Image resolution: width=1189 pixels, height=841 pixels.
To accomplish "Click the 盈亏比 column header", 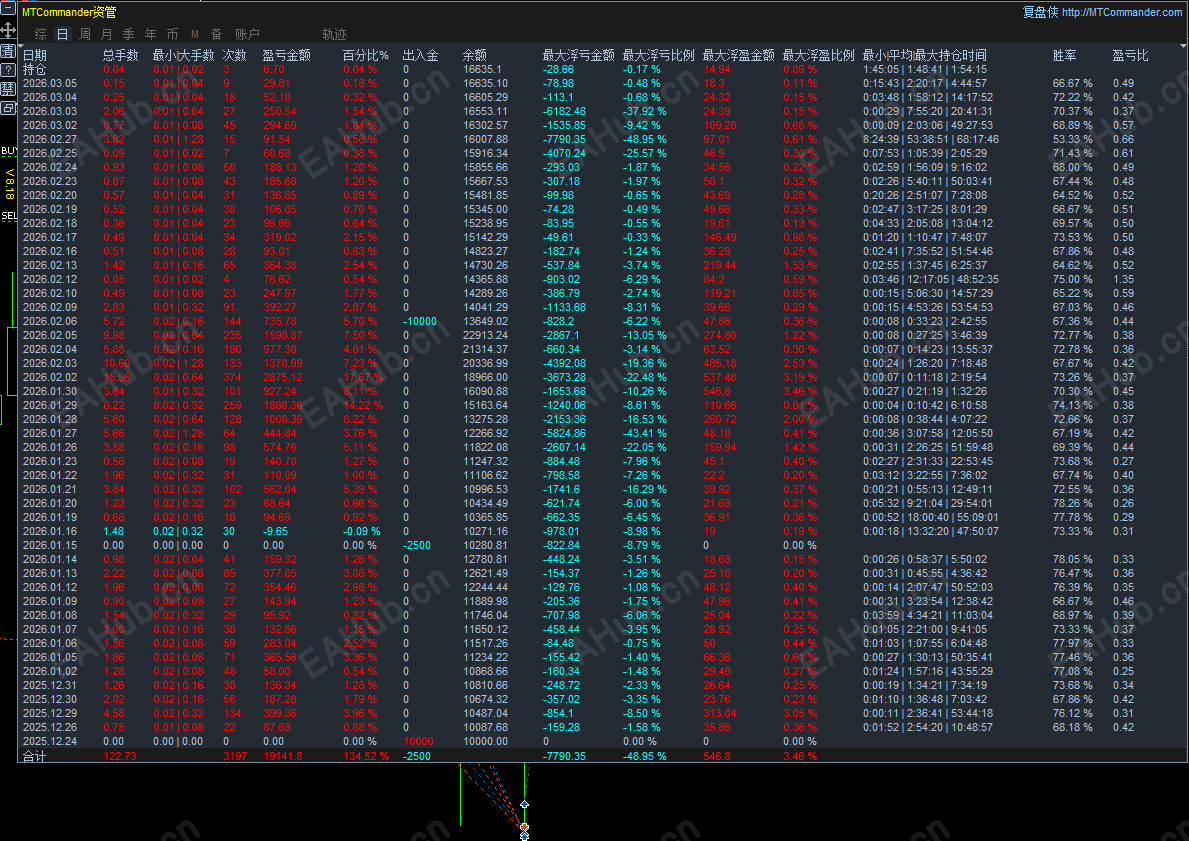I will 1131,55.
